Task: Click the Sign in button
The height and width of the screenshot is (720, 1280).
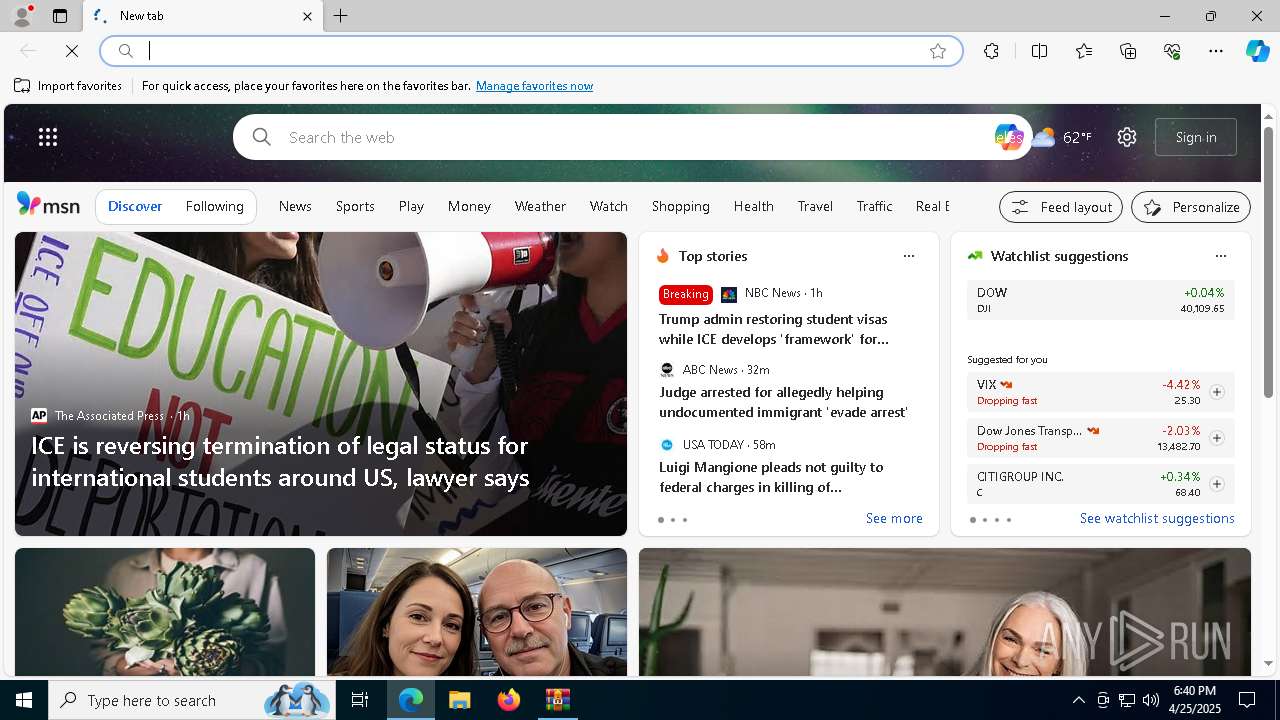Action: (1196, 137)
